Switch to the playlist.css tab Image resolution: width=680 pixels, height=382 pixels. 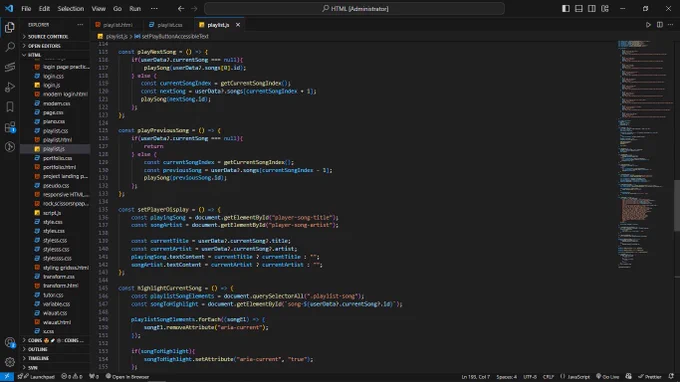coord(166,25)
